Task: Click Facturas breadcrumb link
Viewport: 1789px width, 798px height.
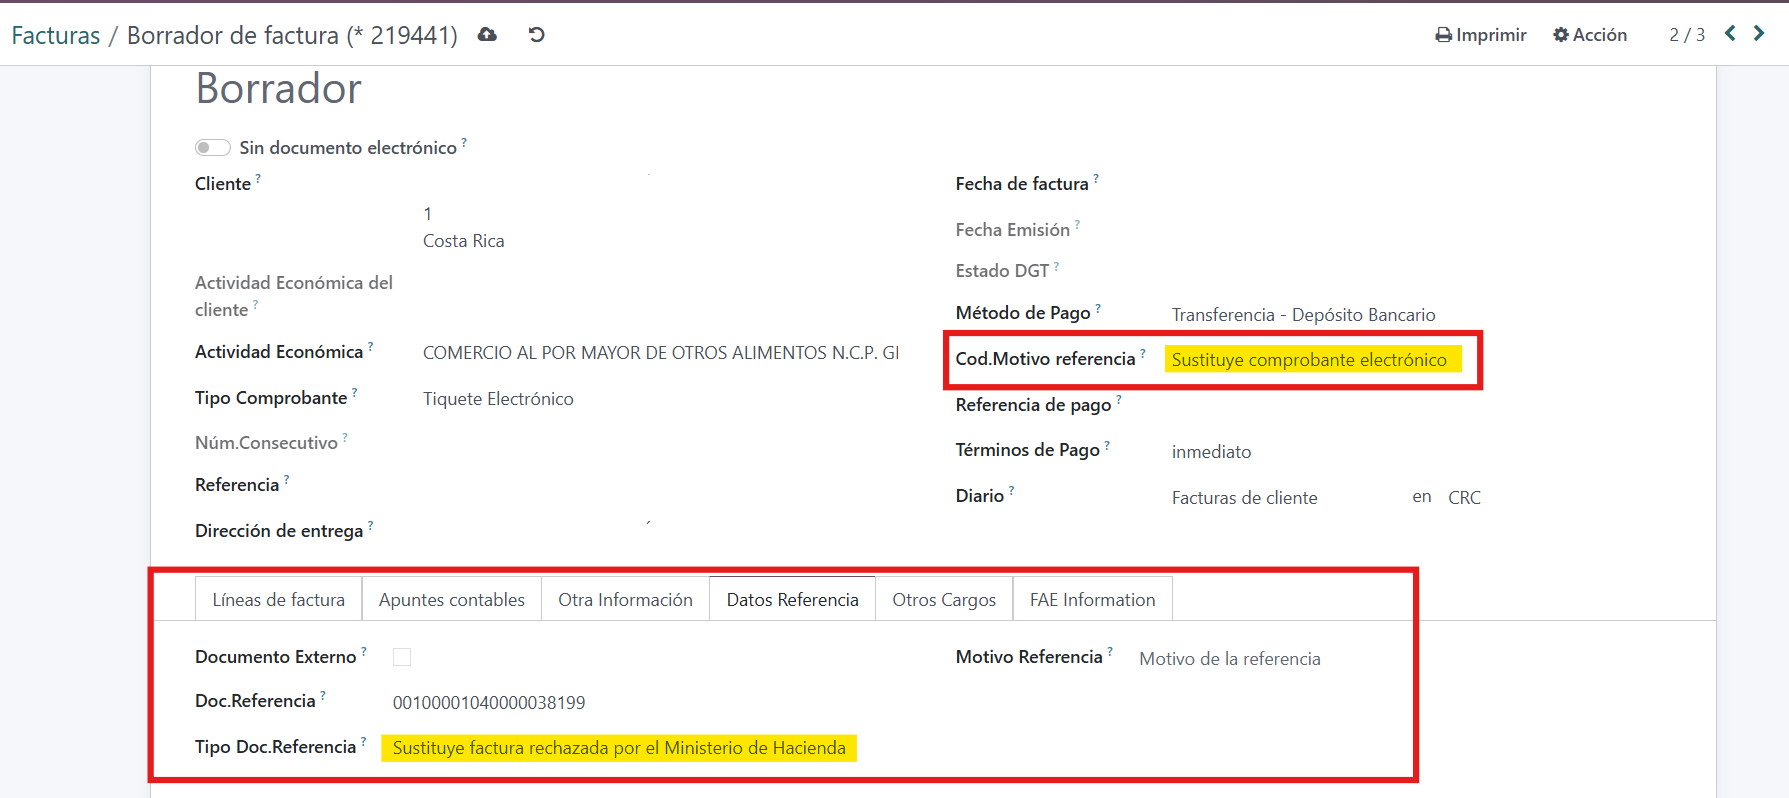Action: [56, 35]
